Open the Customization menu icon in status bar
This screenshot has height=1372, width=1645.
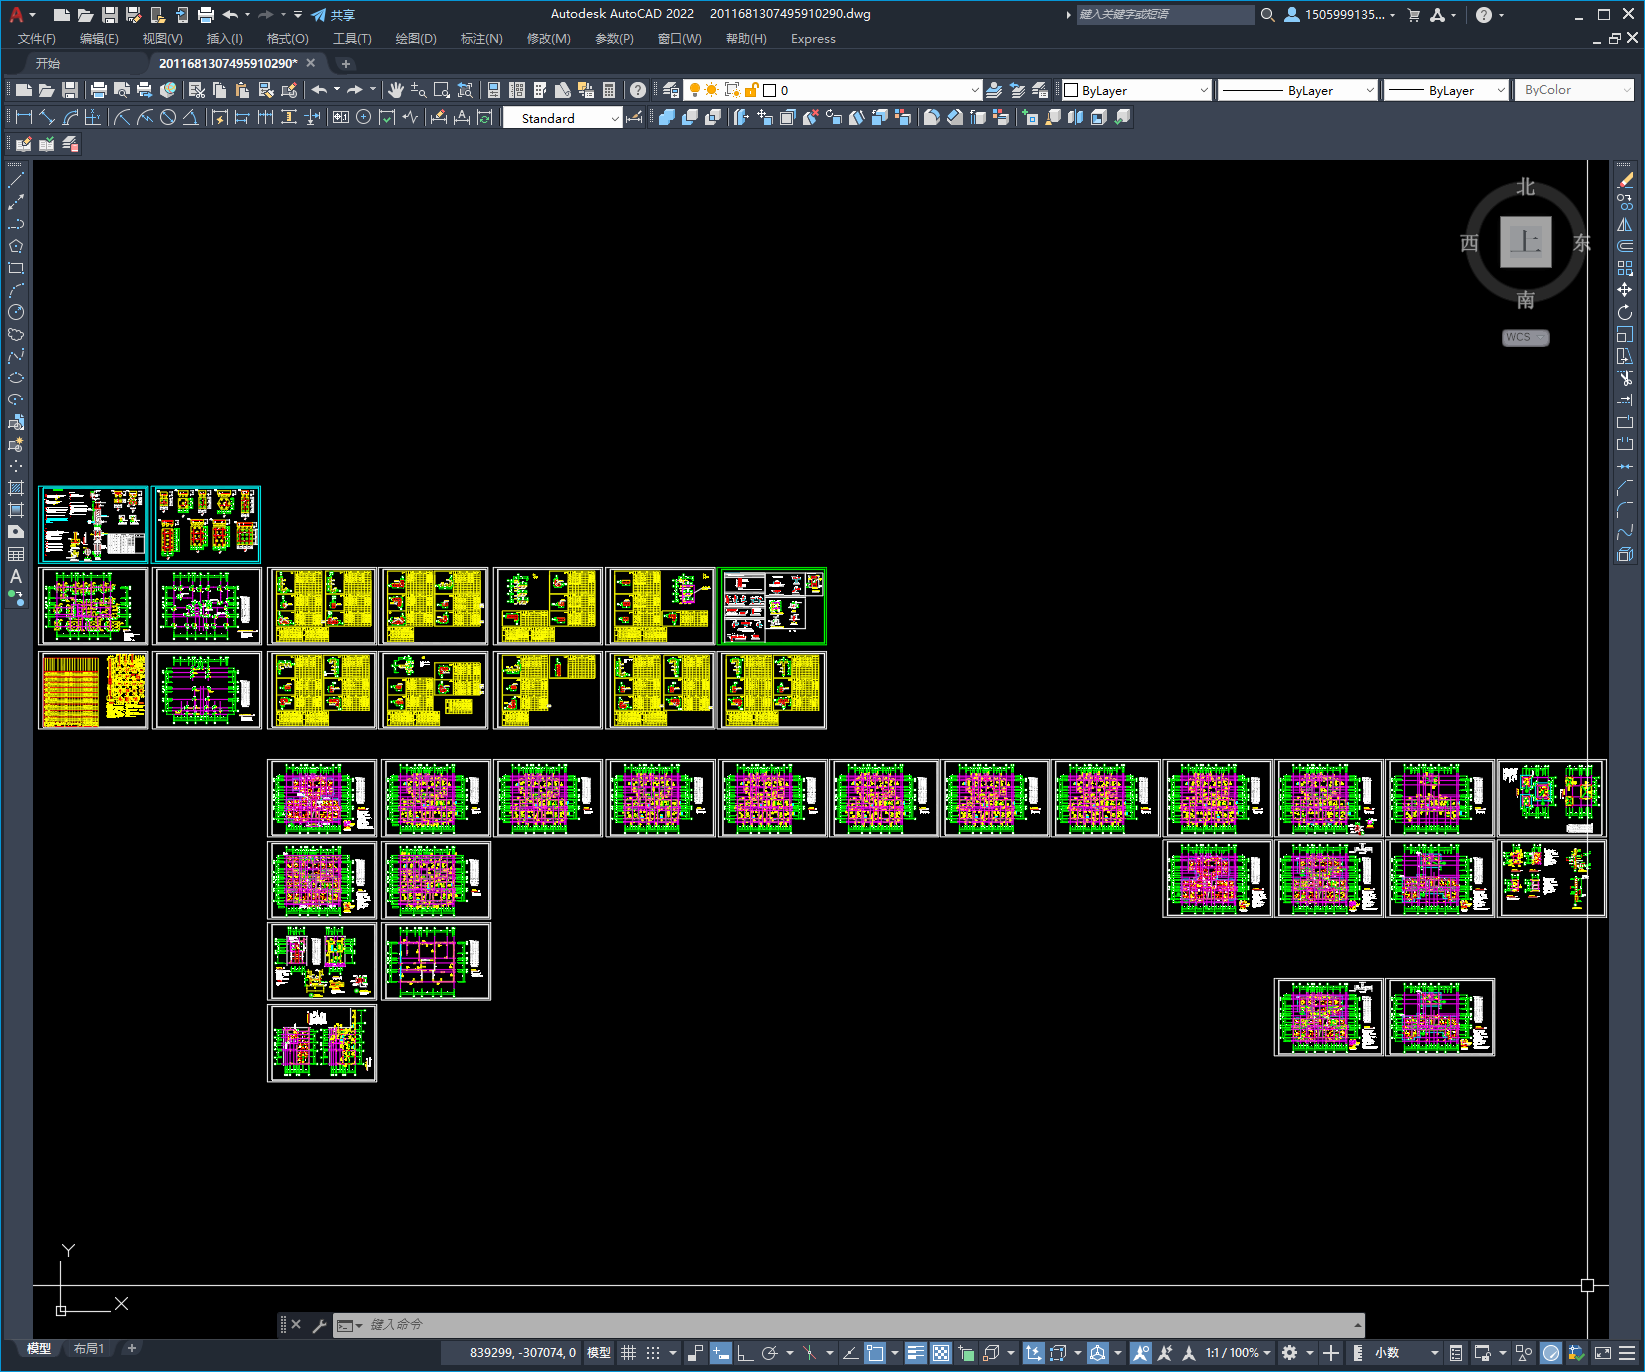(1627, 1353)
